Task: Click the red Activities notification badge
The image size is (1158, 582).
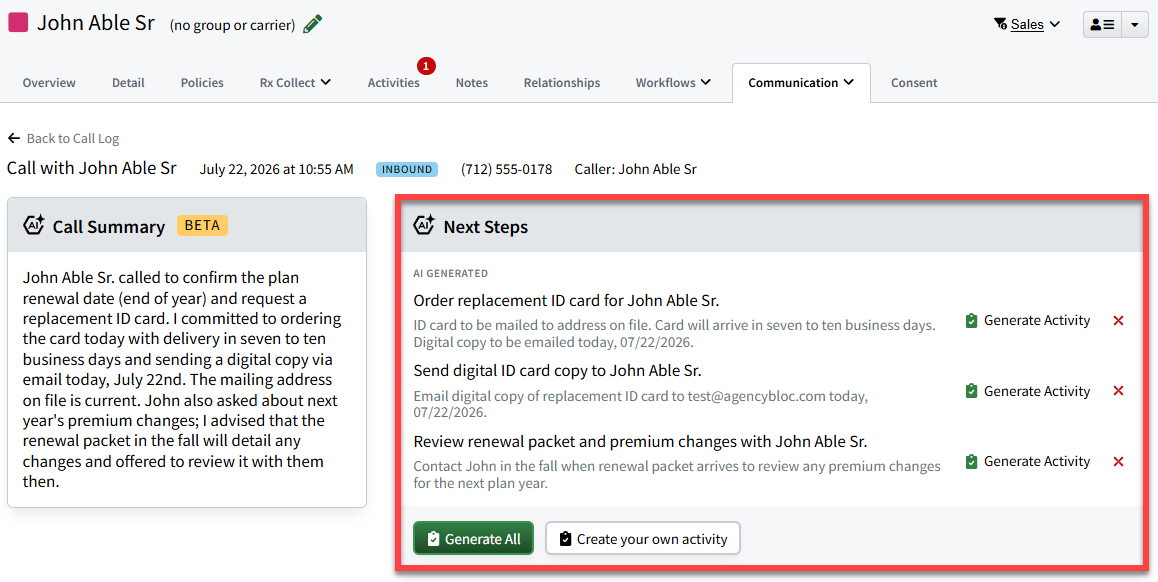Action: pyautogui.click(x=426, y=66)
